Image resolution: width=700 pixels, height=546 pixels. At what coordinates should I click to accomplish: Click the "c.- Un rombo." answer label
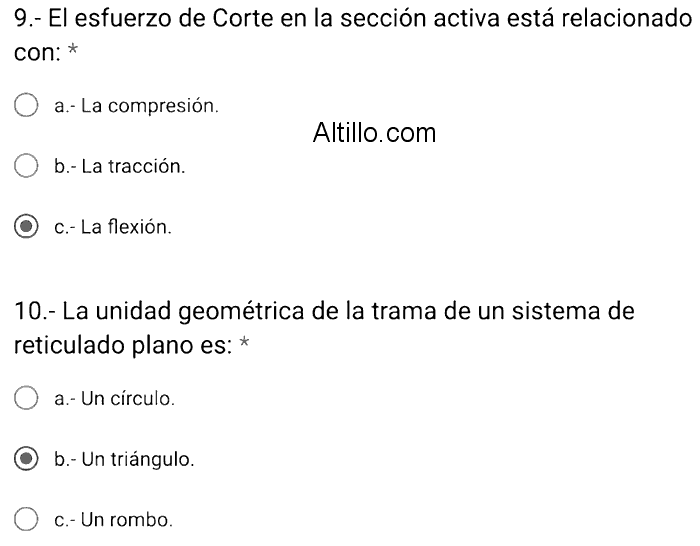112,520
